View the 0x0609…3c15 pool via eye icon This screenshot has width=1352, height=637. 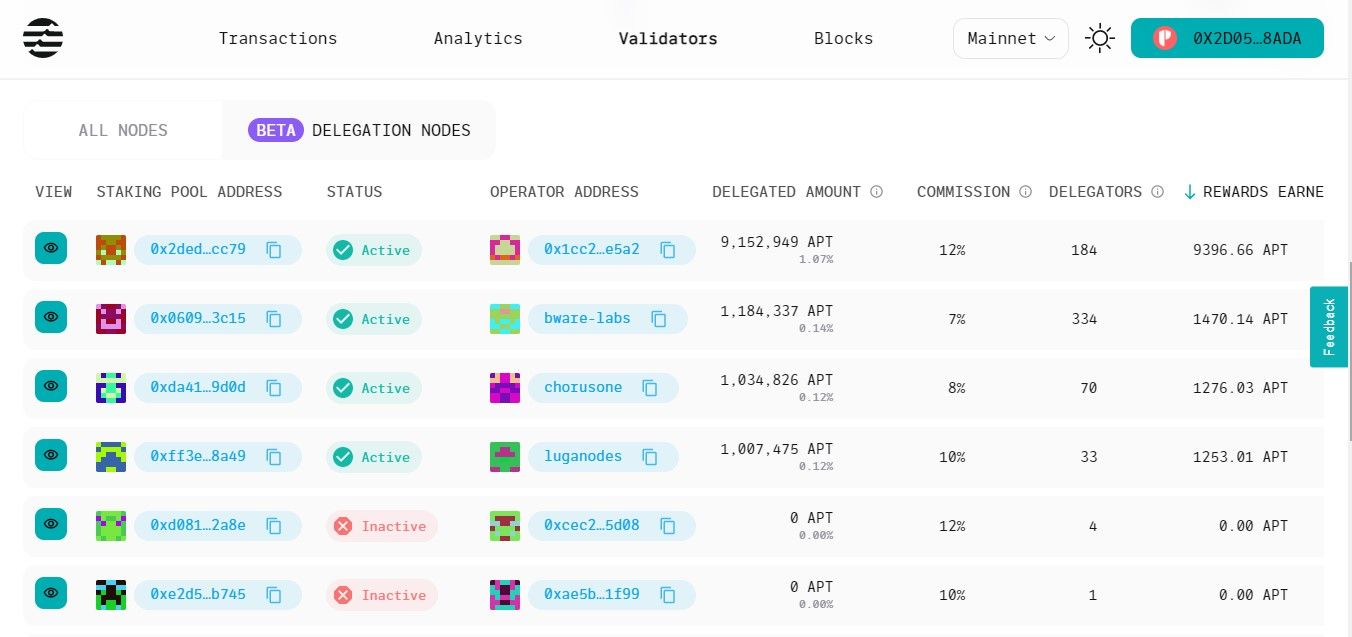point(51,317)
